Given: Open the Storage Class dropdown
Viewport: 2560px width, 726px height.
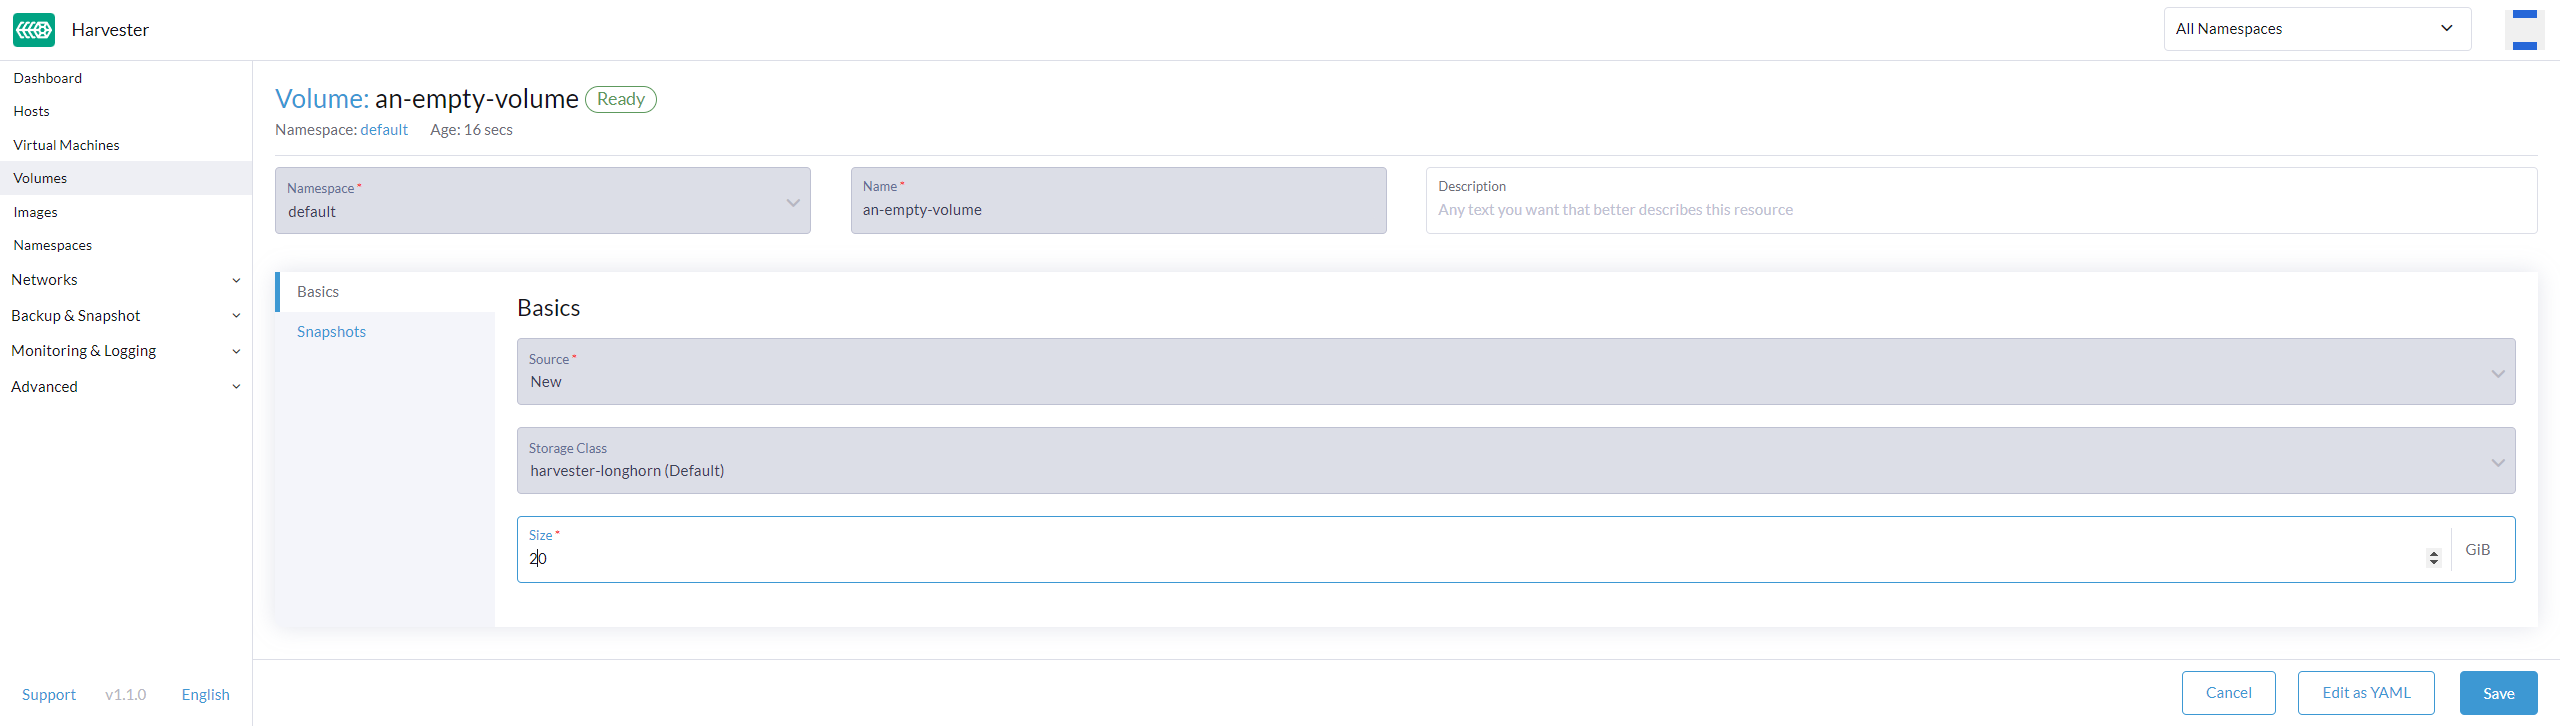Looking at the screenshot, I should 1515,461.
